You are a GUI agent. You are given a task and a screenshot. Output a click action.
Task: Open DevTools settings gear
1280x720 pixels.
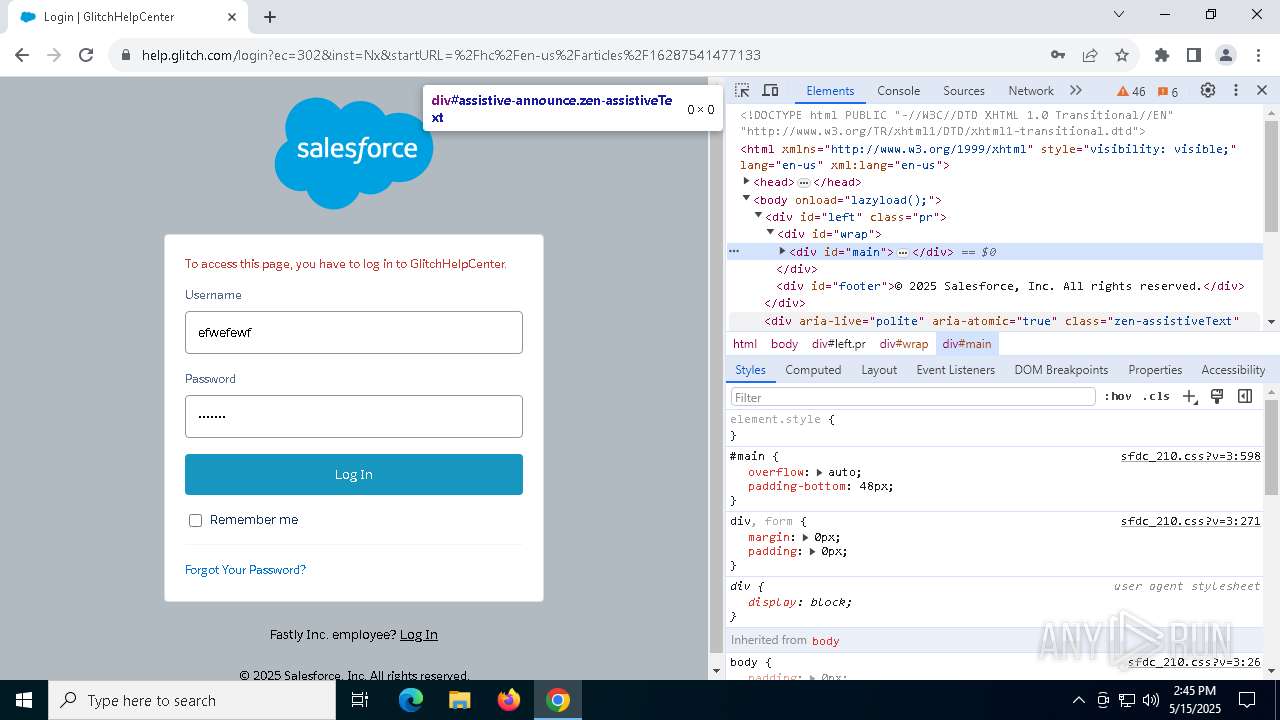coord(1208,90)
